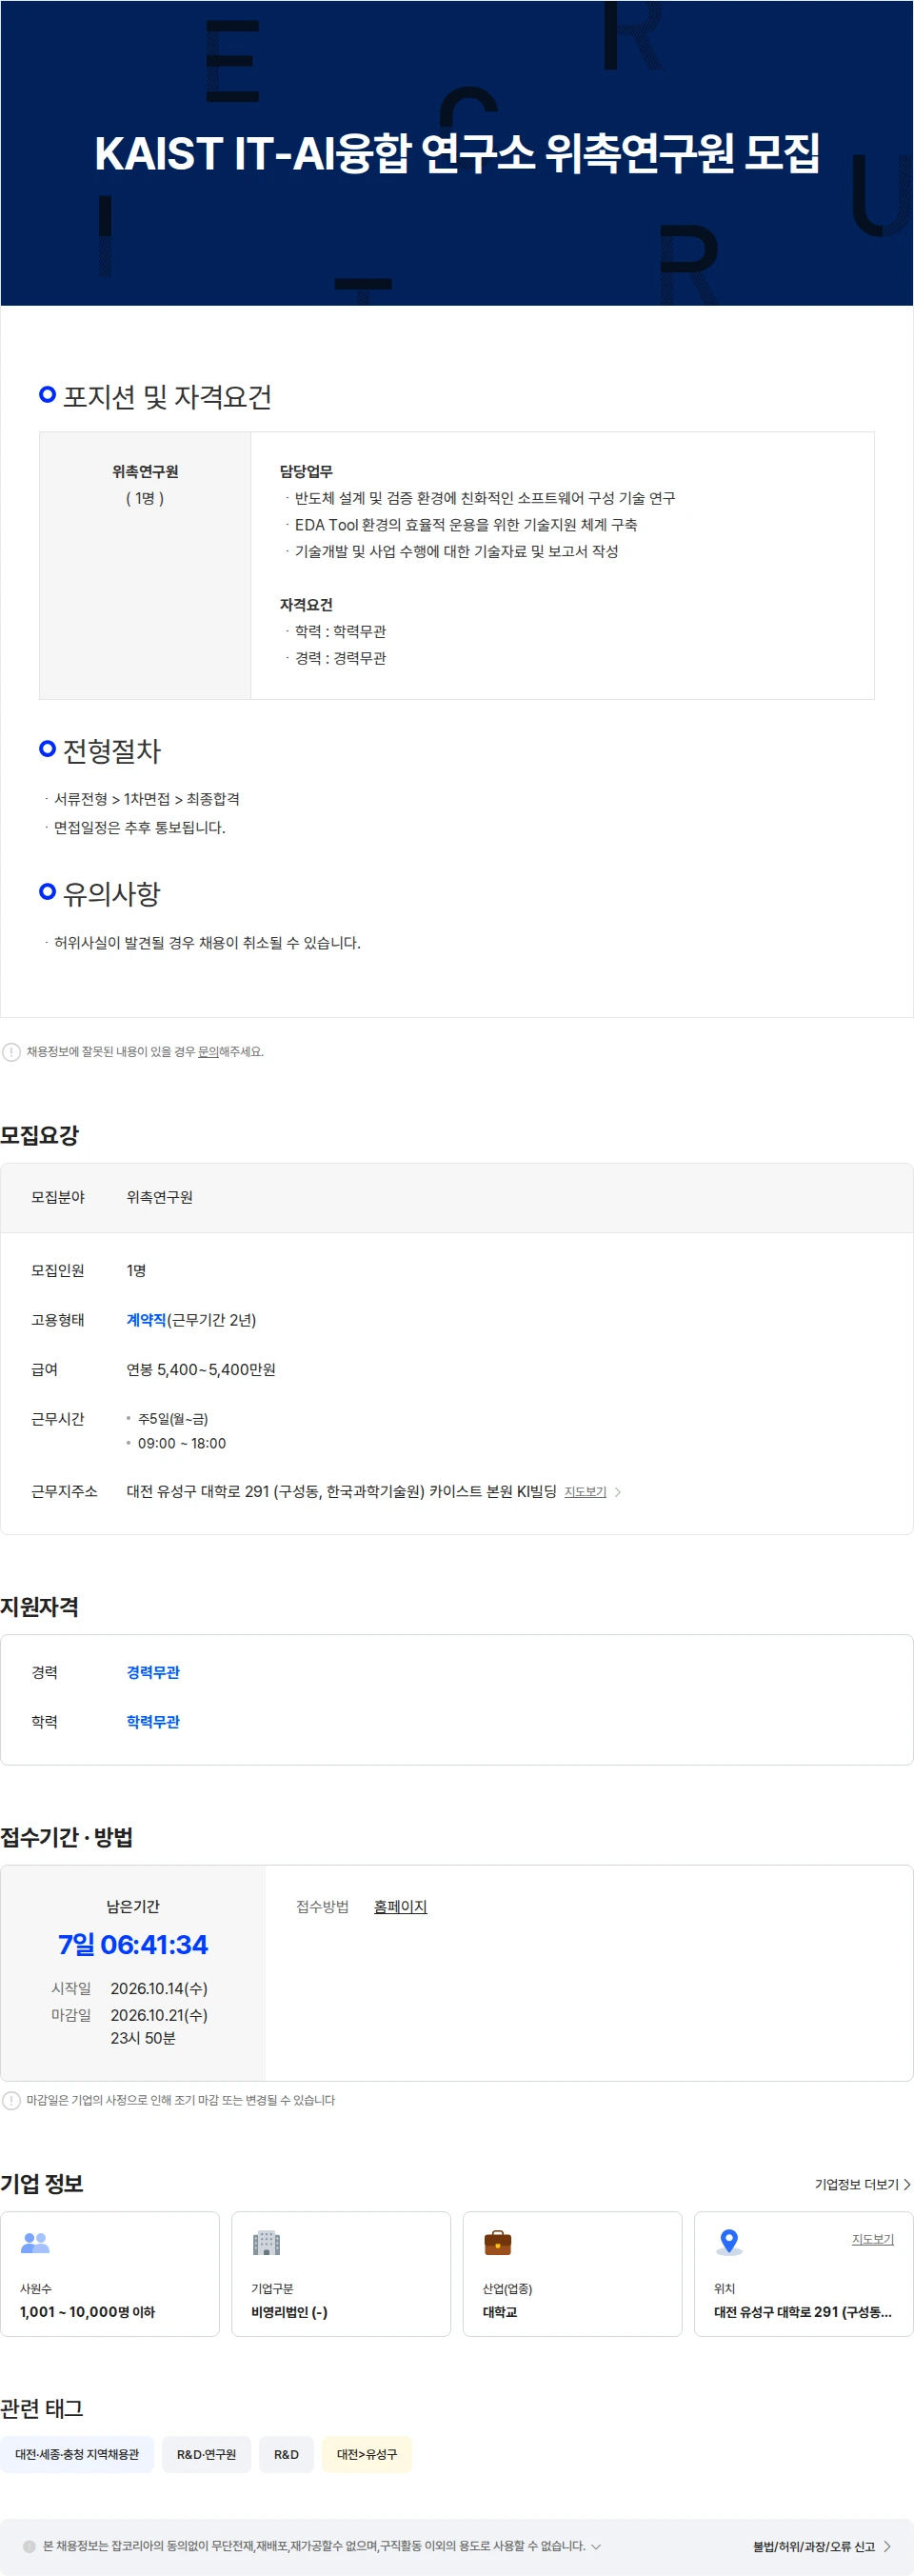Click the 기업구분 card 비영리법인 (-)

pos(341,2273)
